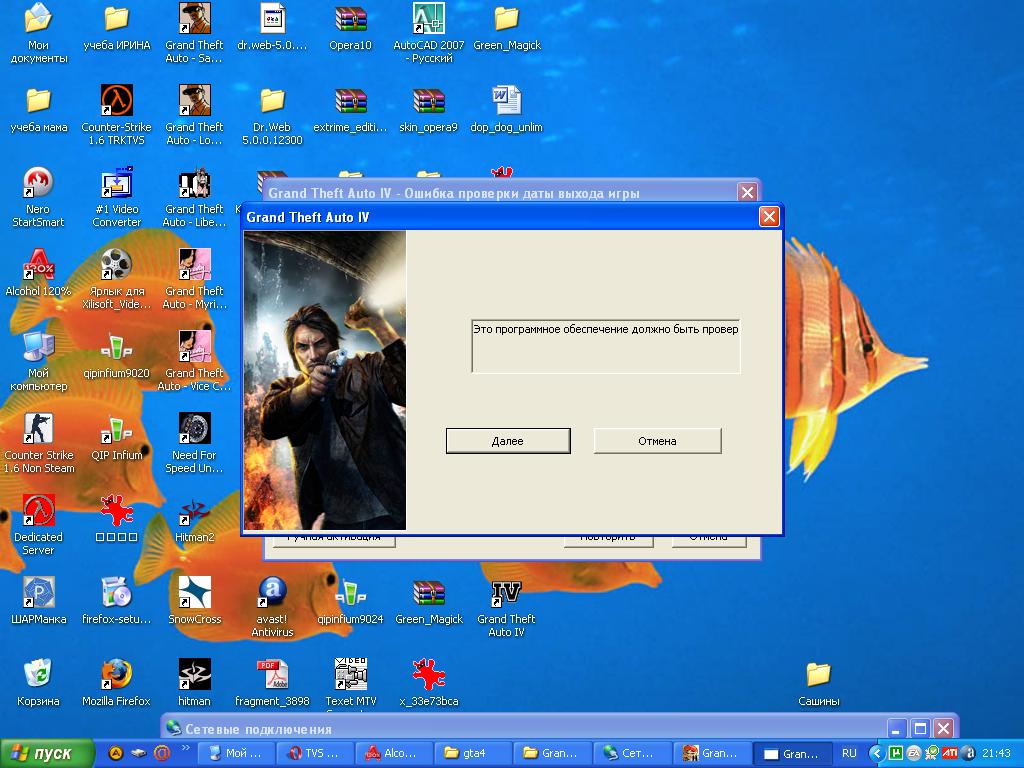Click the Далее button in the dialog

508,441
